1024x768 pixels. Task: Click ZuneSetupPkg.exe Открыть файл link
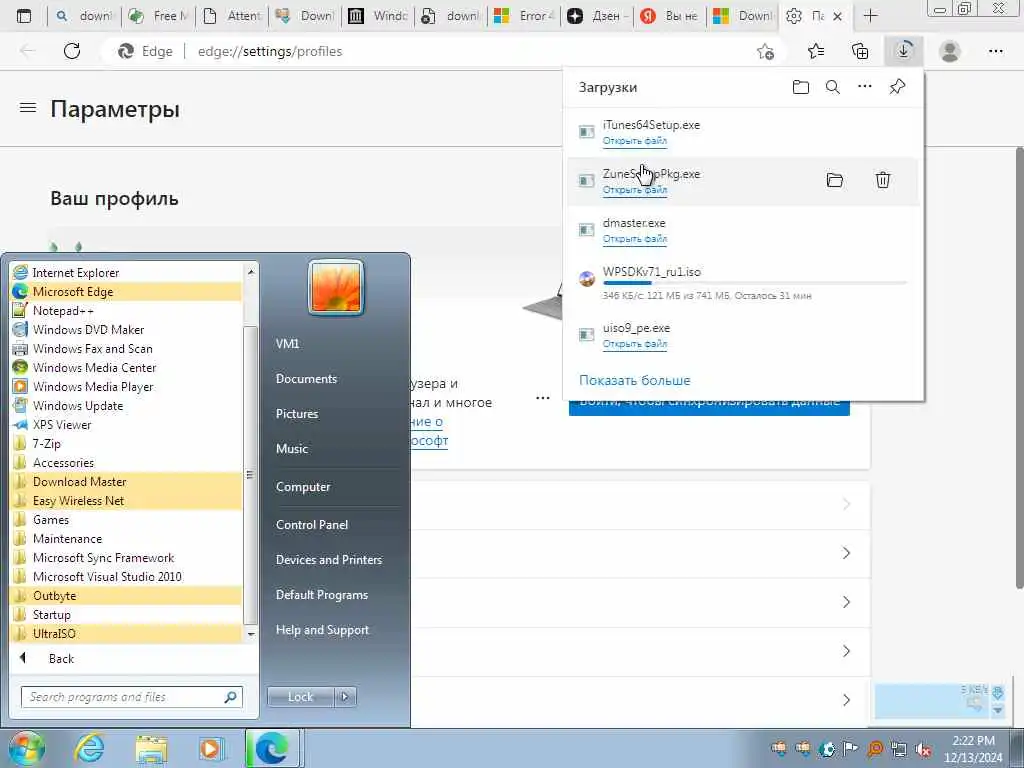click(635, 189)
